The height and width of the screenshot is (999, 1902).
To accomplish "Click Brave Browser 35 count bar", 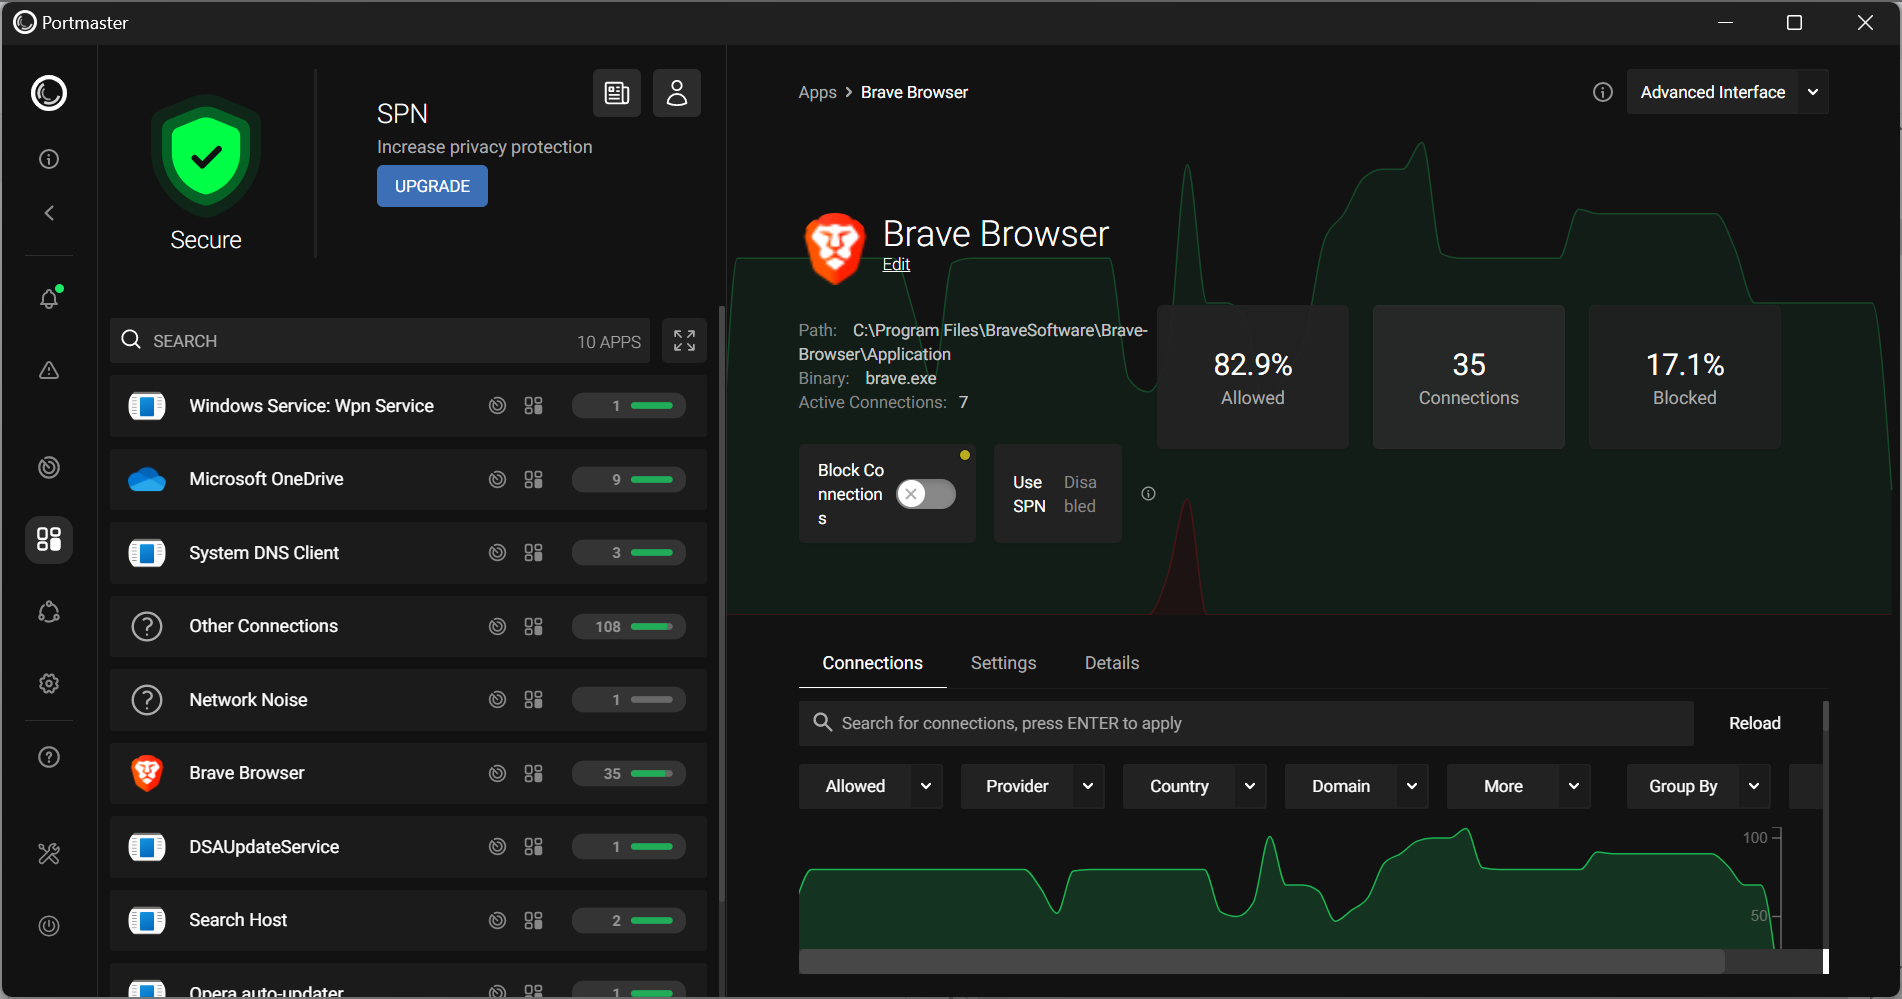I will point(629,773).
